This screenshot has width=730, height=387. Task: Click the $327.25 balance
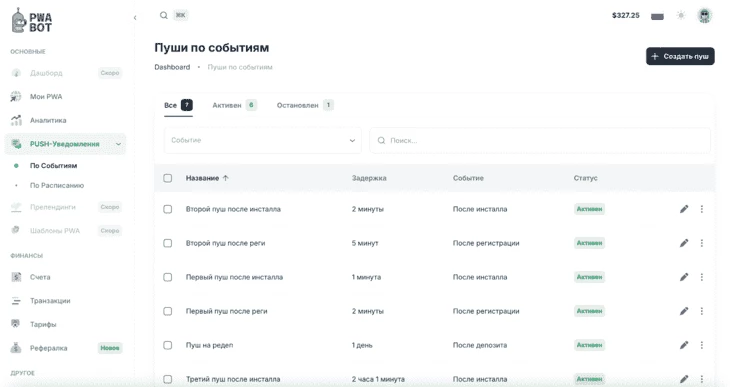pyautogui.click(x=626, y=15)
